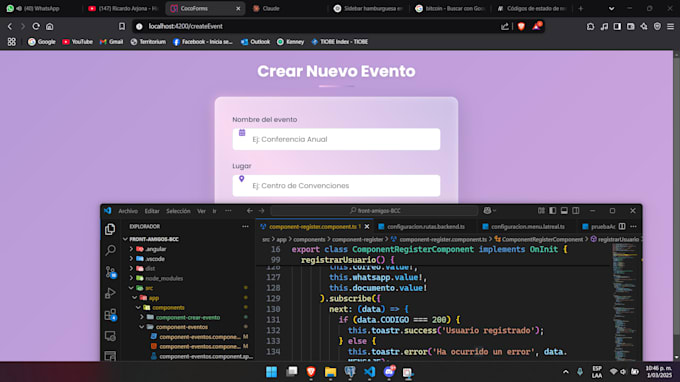Bookmark this page in Brave
Screen dimensions: 680x382
click(x=122, y=26)
